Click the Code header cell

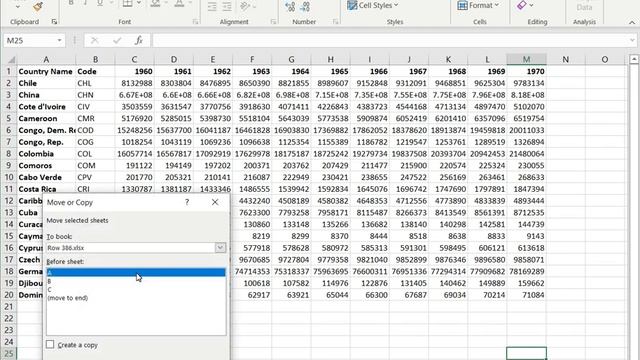(x=96, y=71)
